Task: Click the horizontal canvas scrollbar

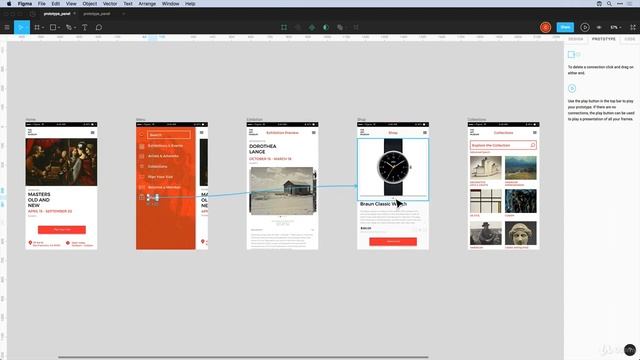Action: (x=243, y=357)
